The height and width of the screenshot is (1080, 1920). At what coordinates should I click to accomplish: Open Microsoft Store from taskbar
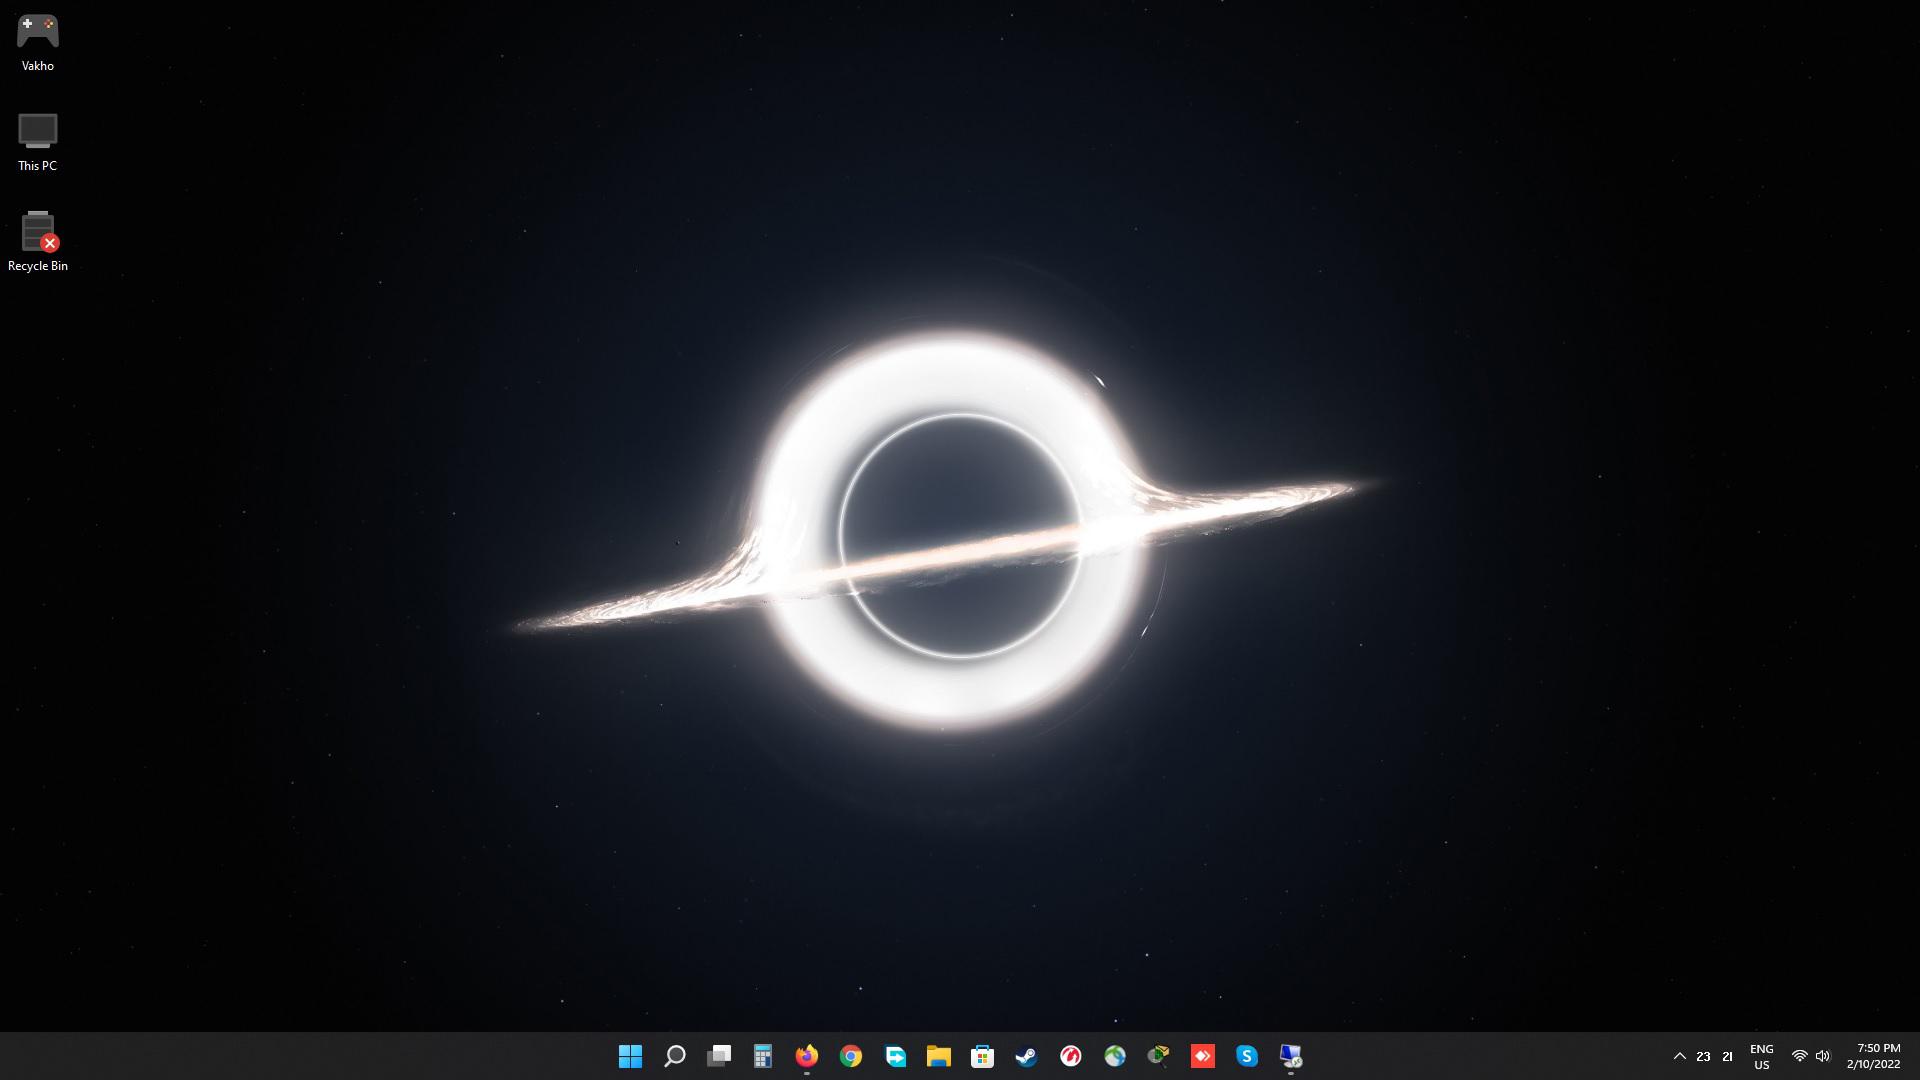(x=982, y=1056)
